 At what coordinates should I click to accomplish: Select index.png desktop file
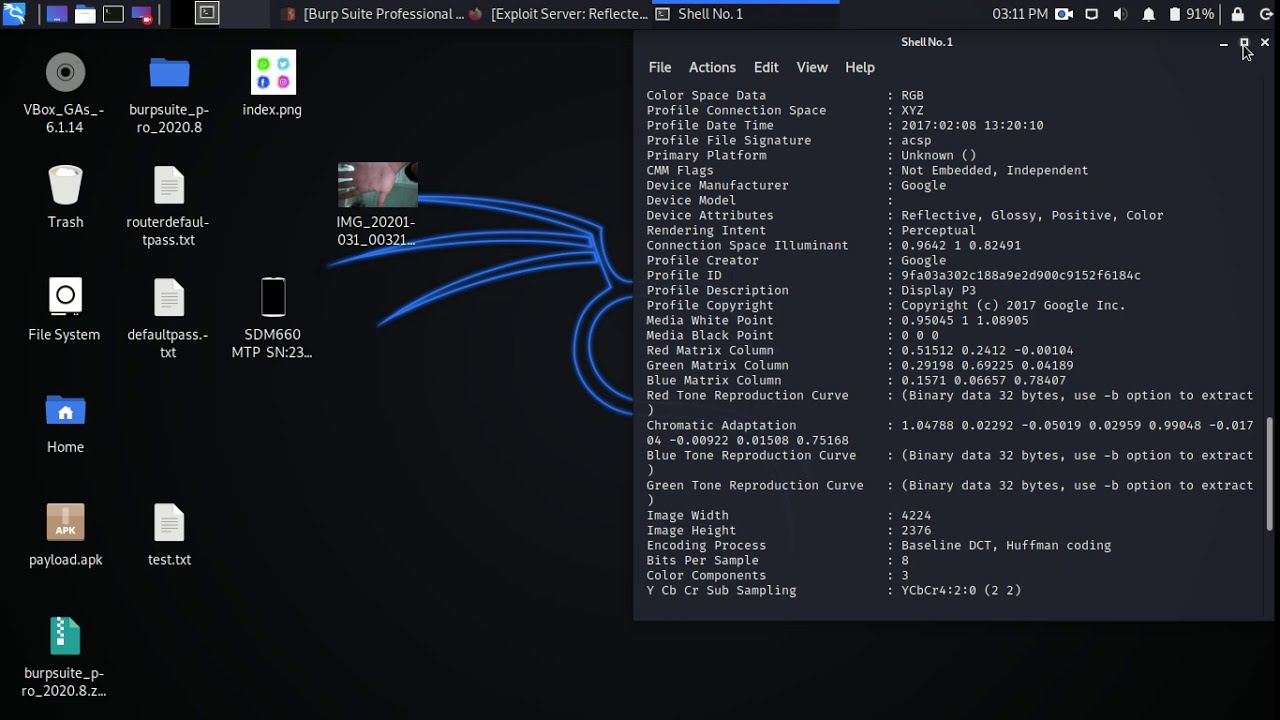coord(272,84)
